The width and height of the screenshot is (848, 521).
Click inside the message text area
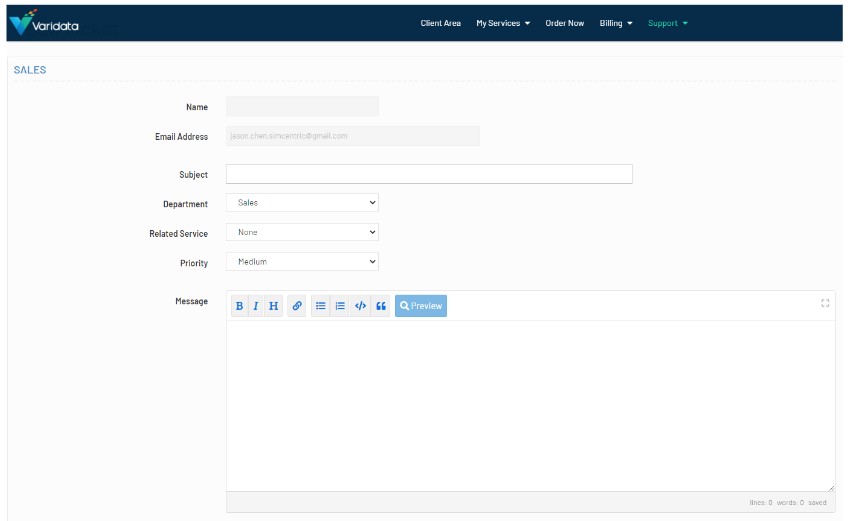pyautogui.click(x=531, y=406)
